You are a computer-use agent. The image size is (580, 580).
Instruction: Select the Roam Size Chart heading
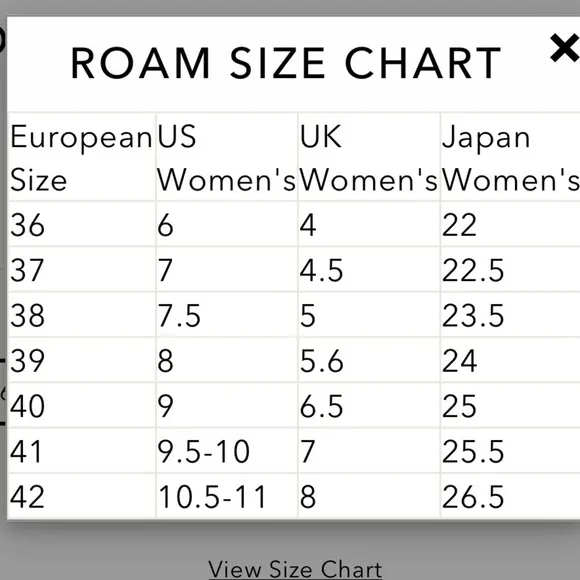point(286,63)
